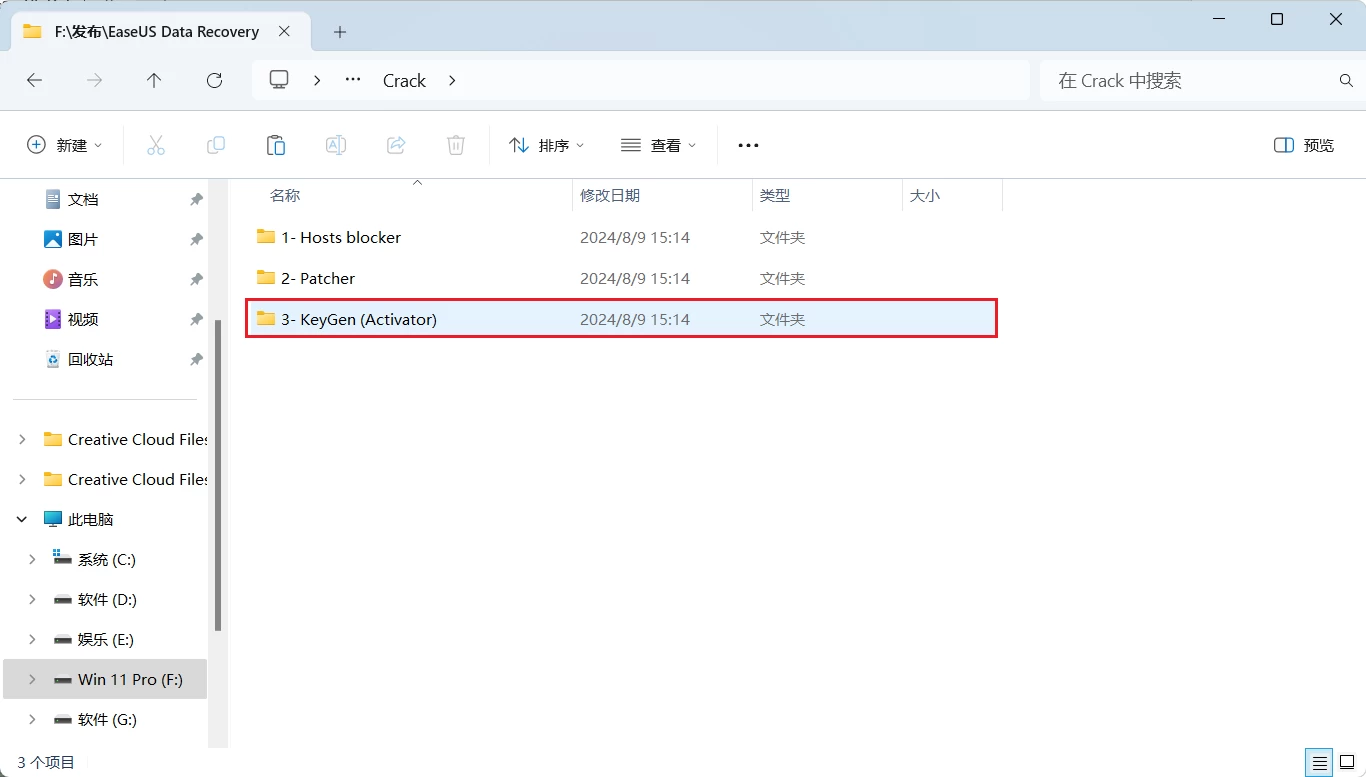The image size is (1366, 777).
Task: Switch to large thumbnails view in status bar
Action: [1347, 762]
